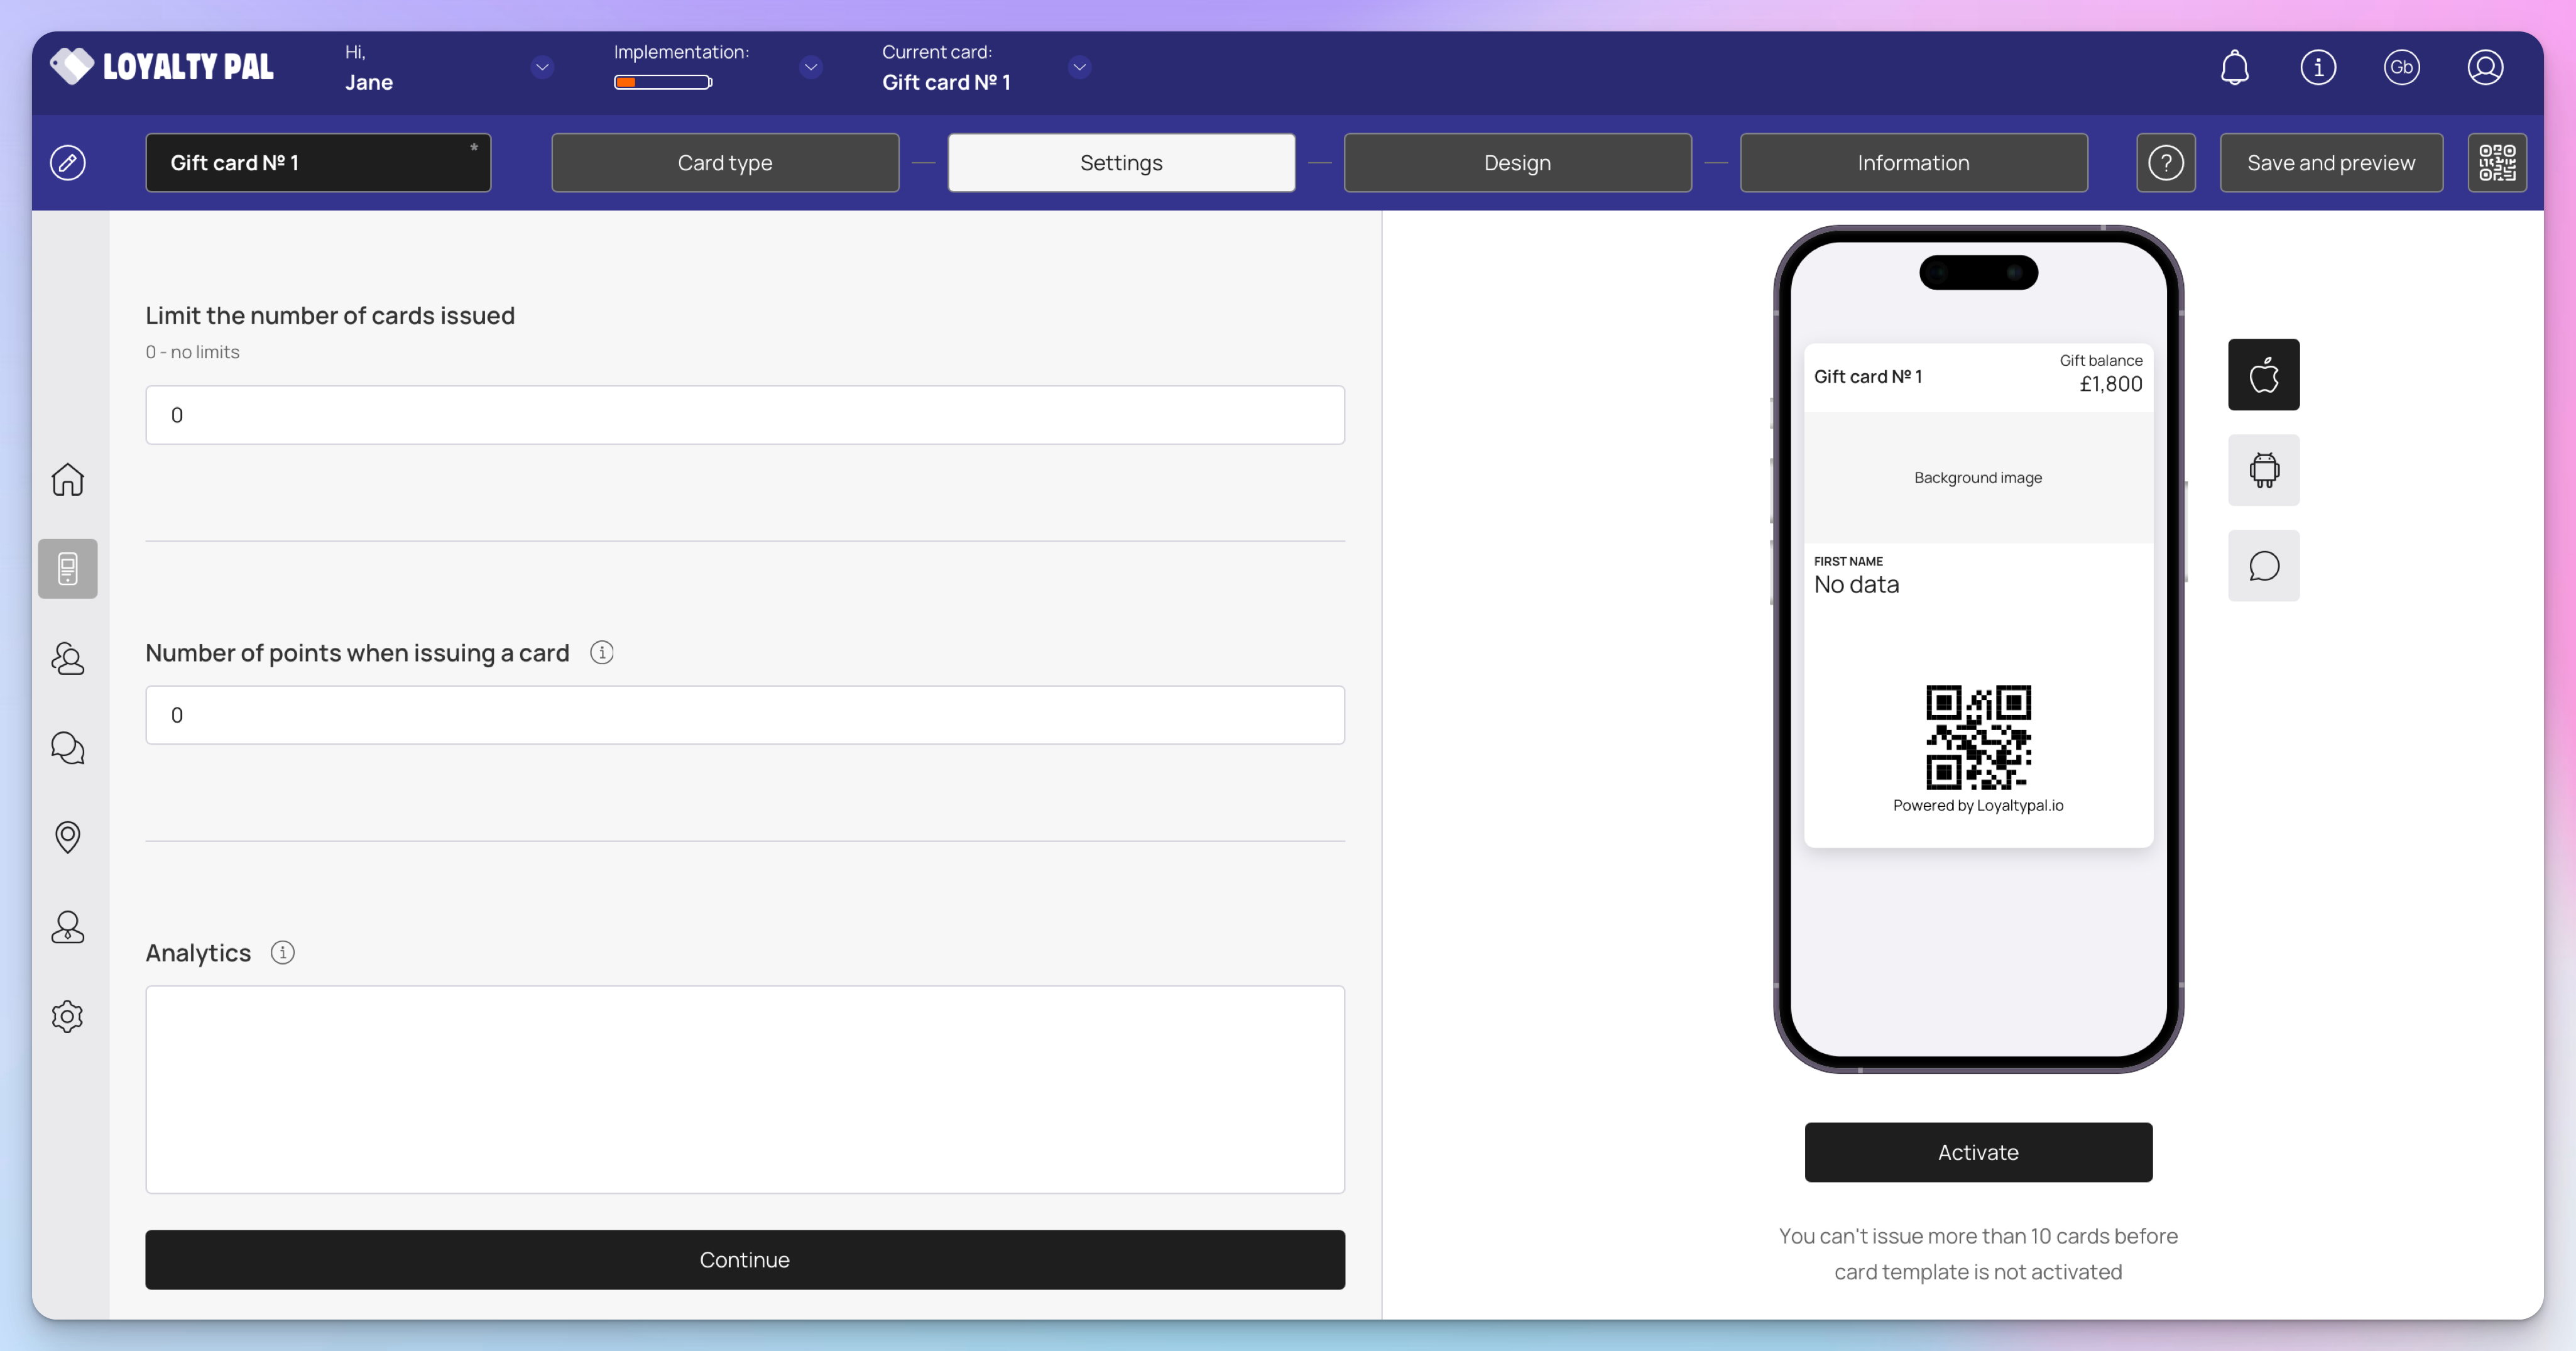The width and height of the screenshot is (2576, 1351).
Task: Expand the Hi, Jane dropdown
Action: tap(542, 67)
